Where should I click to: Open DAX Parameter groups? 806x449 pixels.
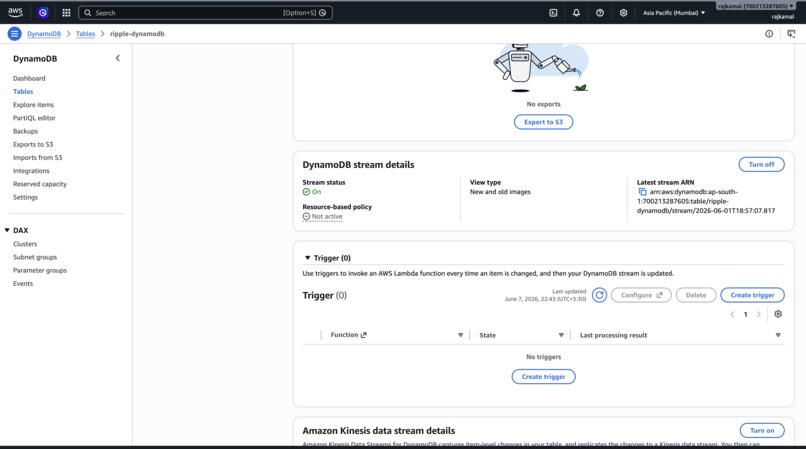40,271
